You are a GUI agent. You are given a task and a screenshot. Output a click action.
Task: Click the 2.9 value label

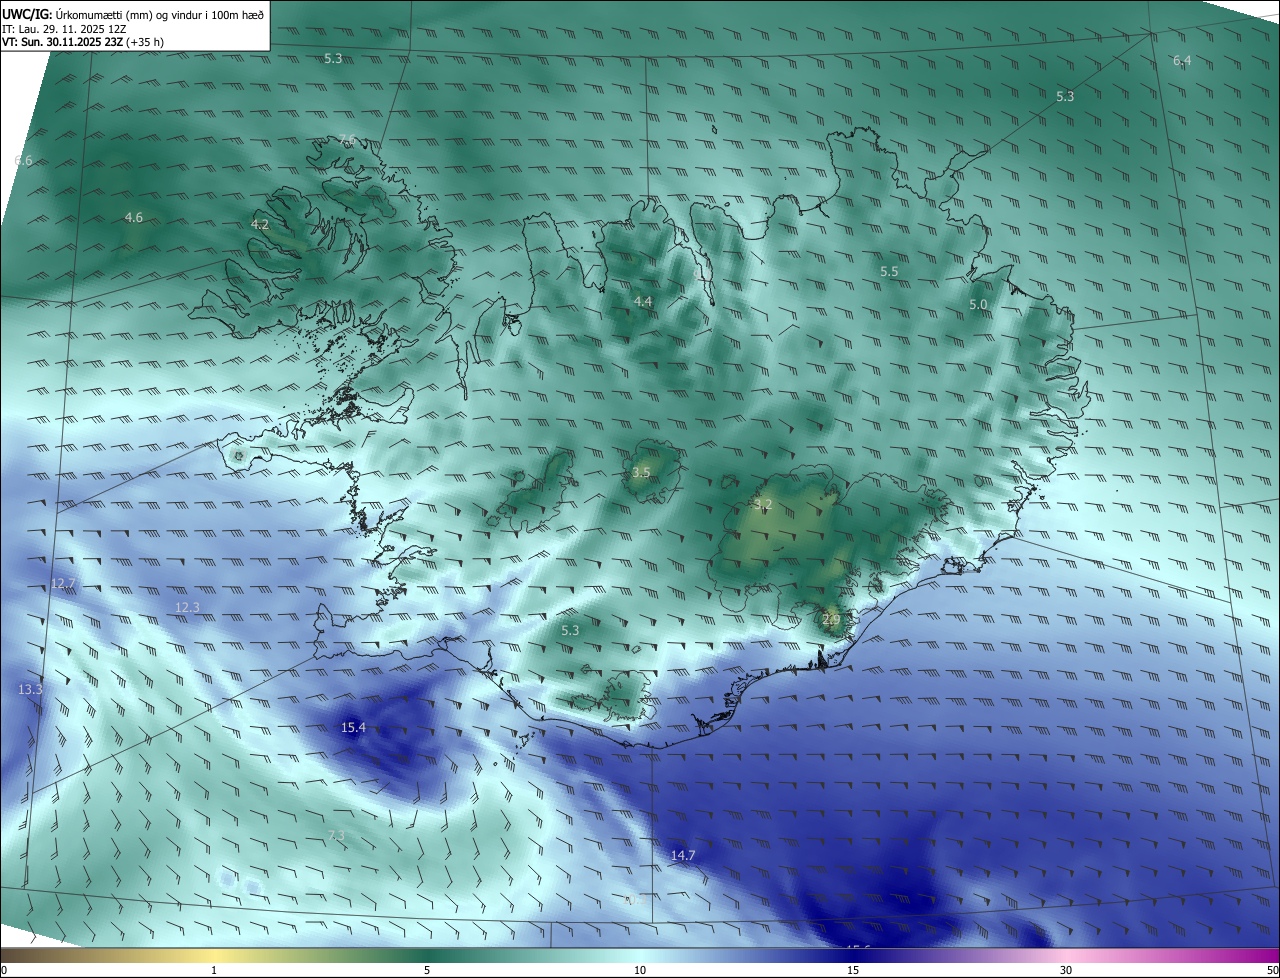[831, 620]
